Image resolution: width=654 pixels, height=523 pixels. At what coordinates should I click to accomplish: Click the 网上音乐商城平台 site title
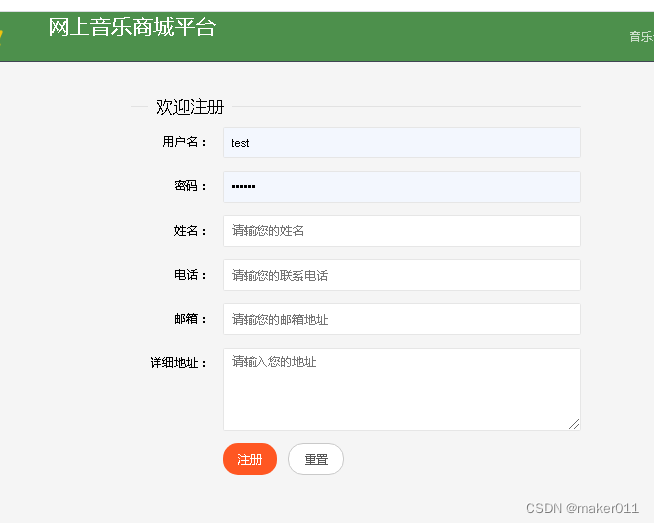(132, 28)
